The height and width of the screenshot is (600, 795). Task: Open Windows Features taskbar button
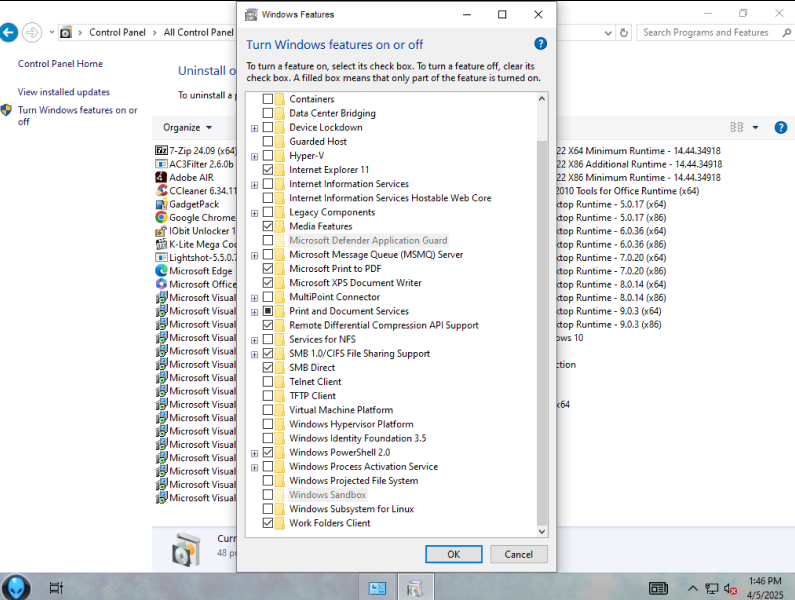[415, 587]
